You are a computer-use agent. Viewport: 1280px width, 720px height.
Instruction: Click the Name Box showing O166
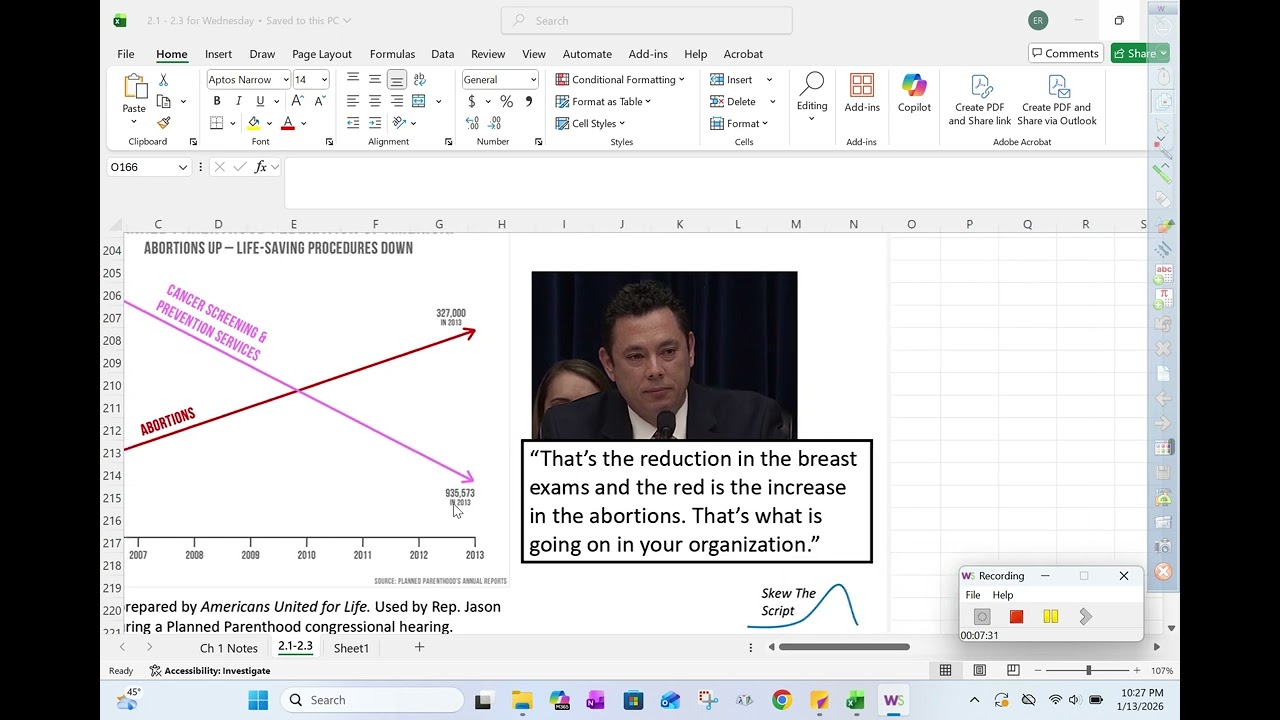click(149, 167)
